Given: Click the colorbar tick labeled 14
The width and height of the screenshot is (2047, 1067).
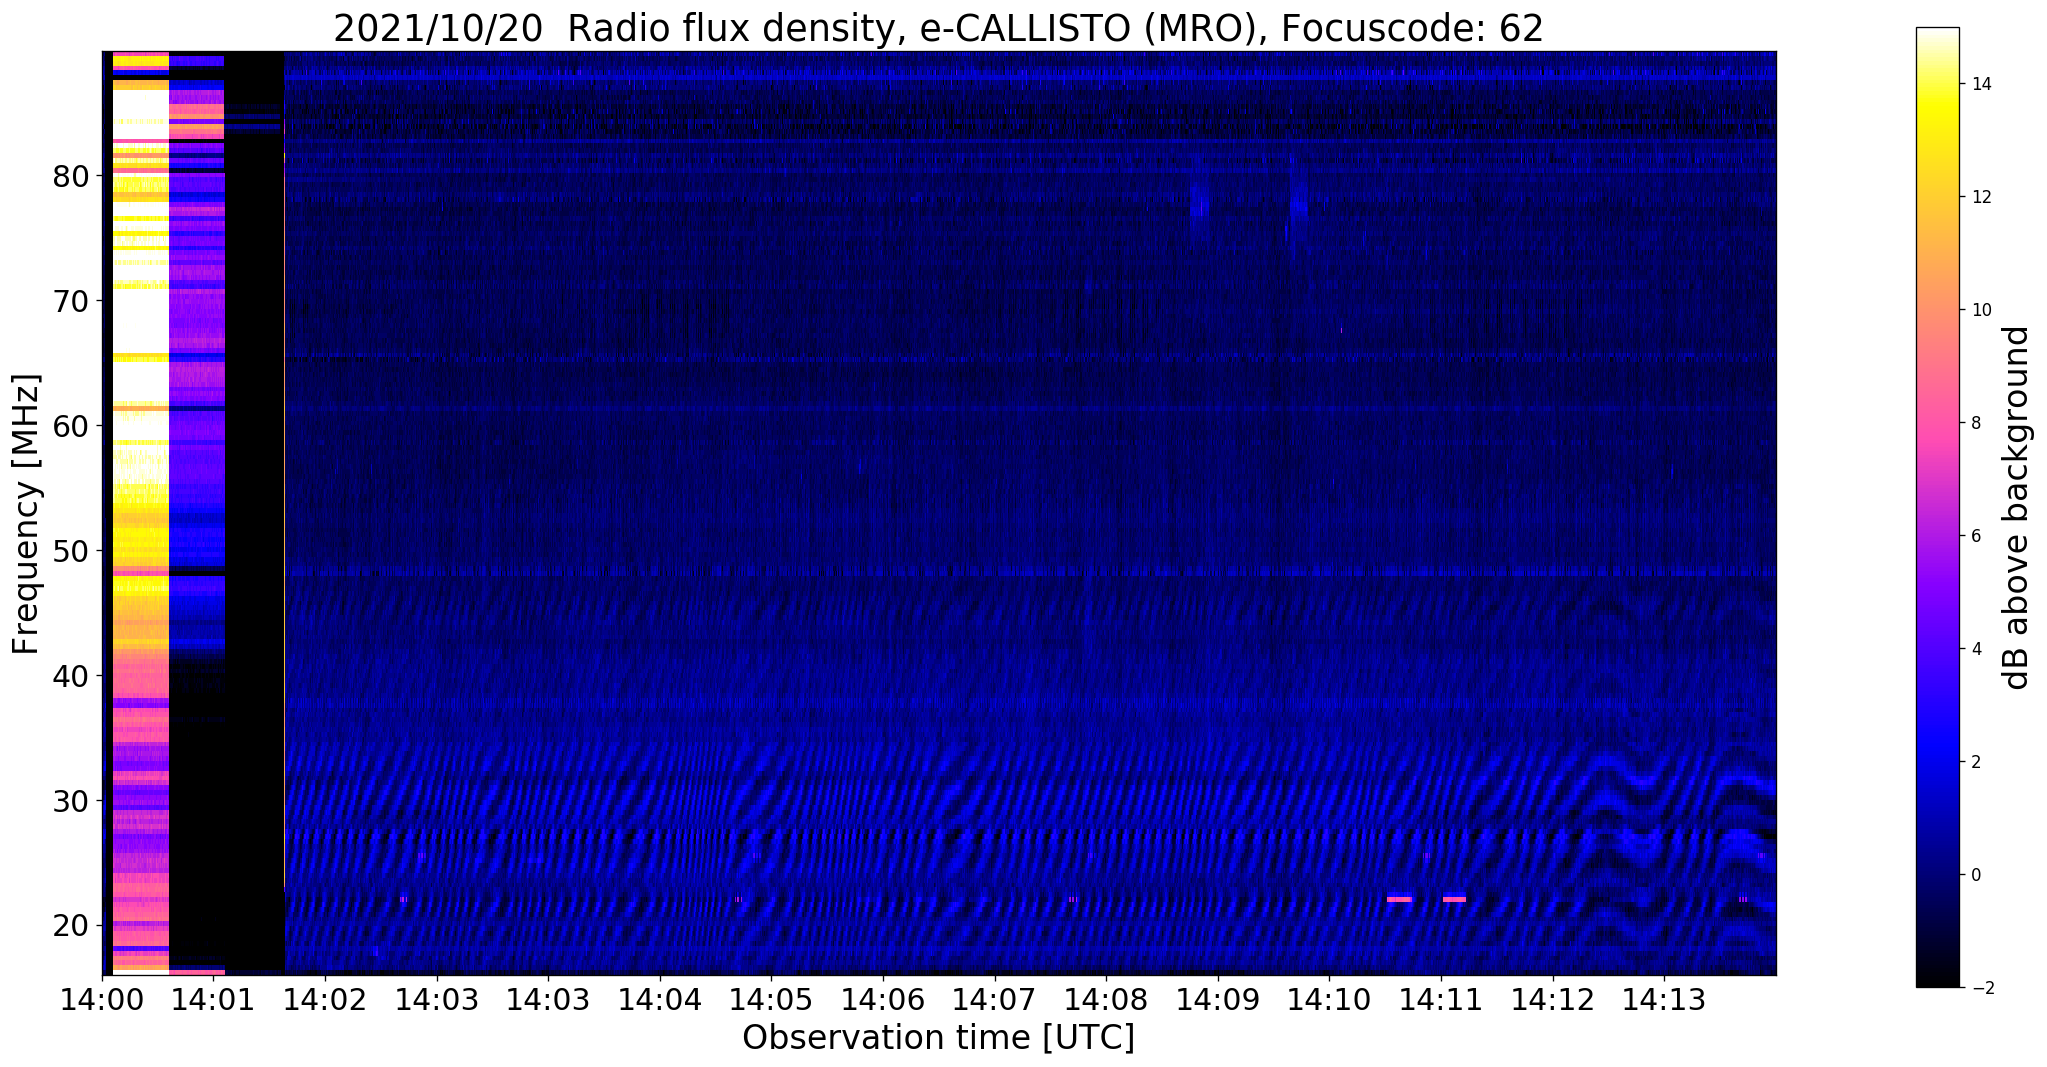Looking at the screenshot, I should pos(1980,84).
